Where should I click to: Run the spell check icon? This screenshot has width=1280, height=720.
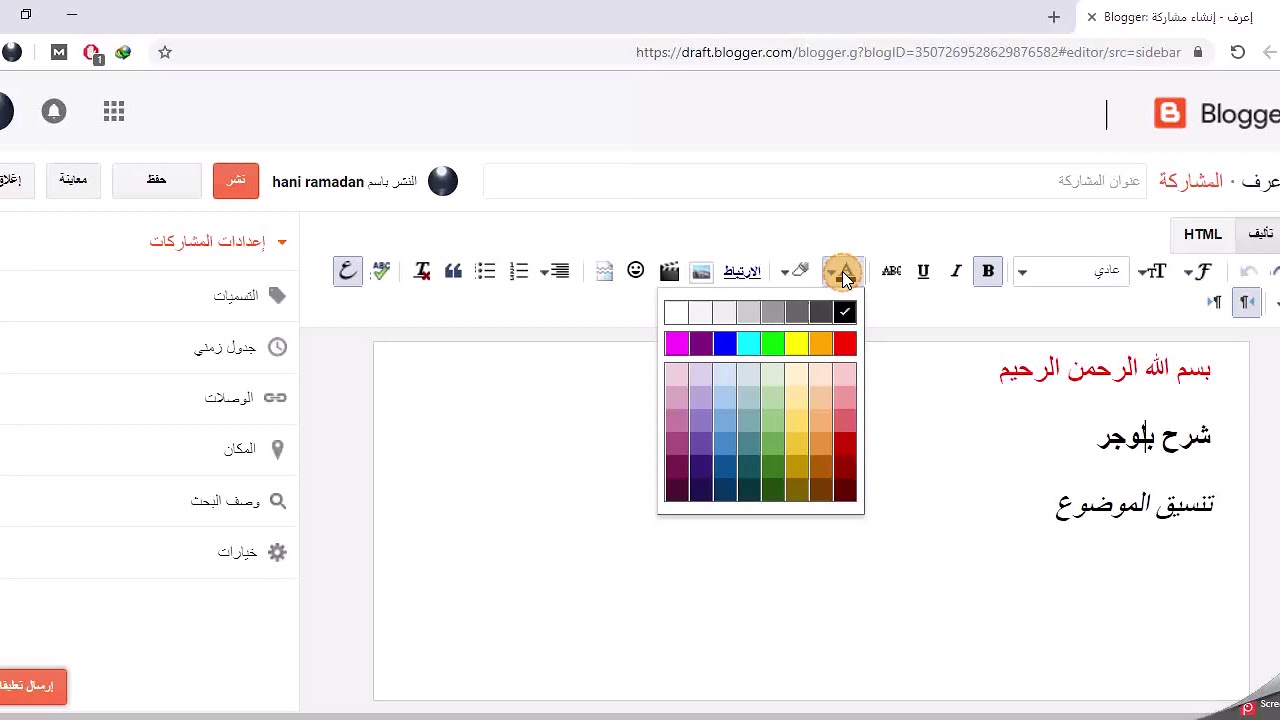380,271
